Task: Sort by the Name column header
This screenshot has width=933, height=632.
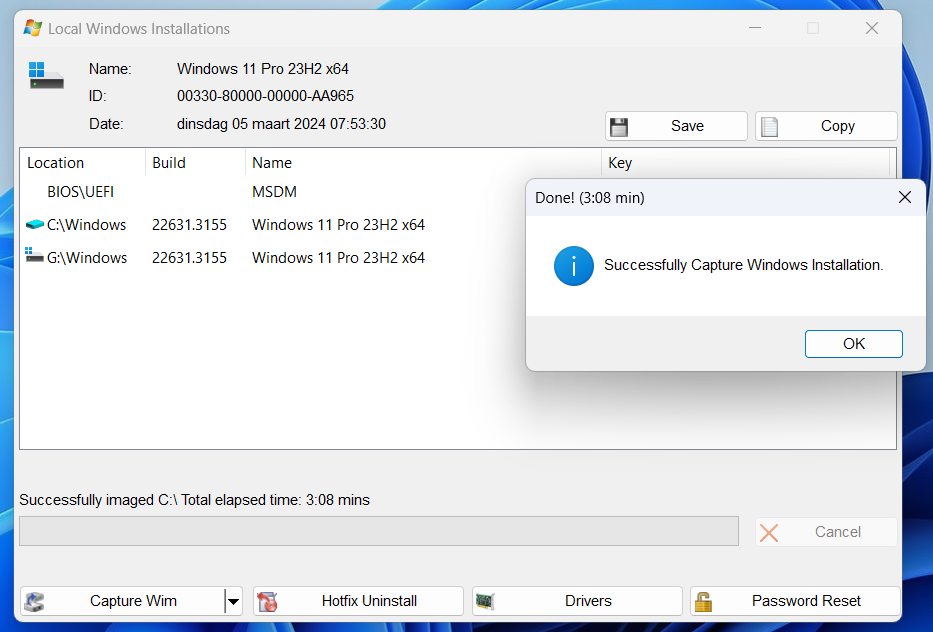Action: (x=423, y=162)
